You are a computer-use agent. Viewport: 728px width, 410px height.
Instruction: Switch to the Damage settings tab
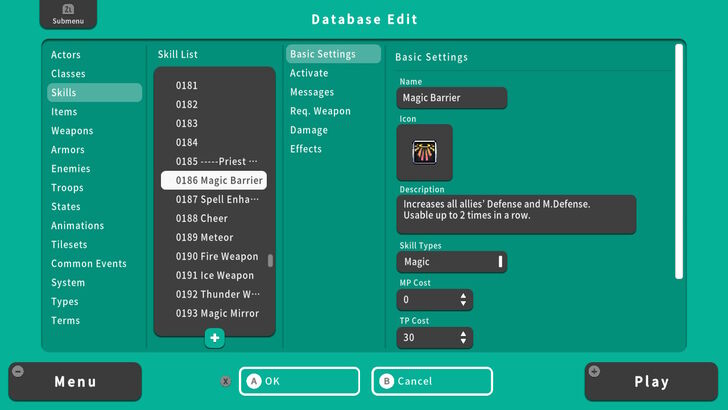pyautogui.click(x=308, y=130)
